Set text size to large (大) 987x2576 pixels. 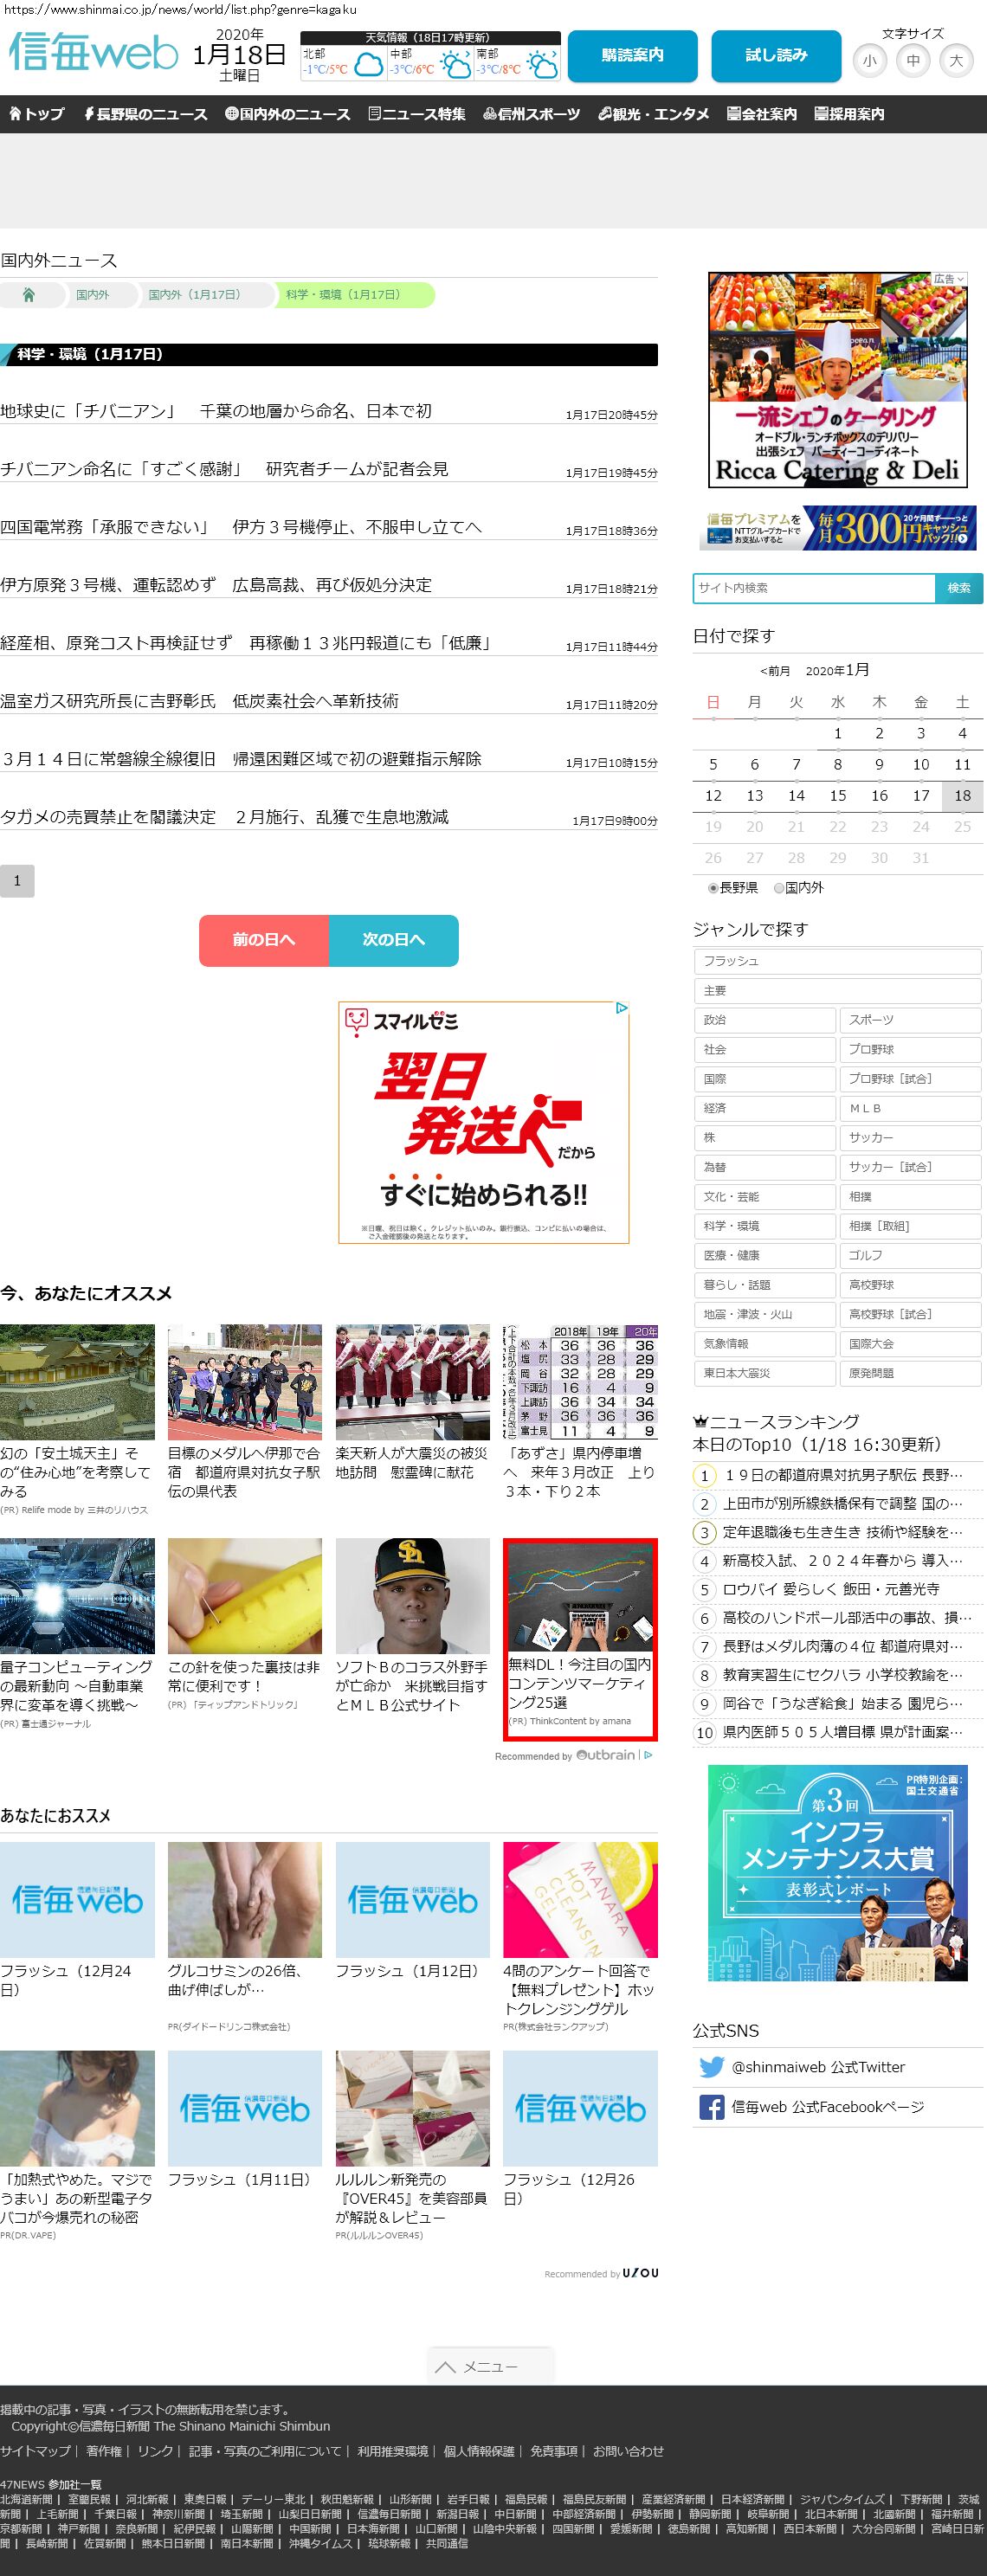point(956,61)
